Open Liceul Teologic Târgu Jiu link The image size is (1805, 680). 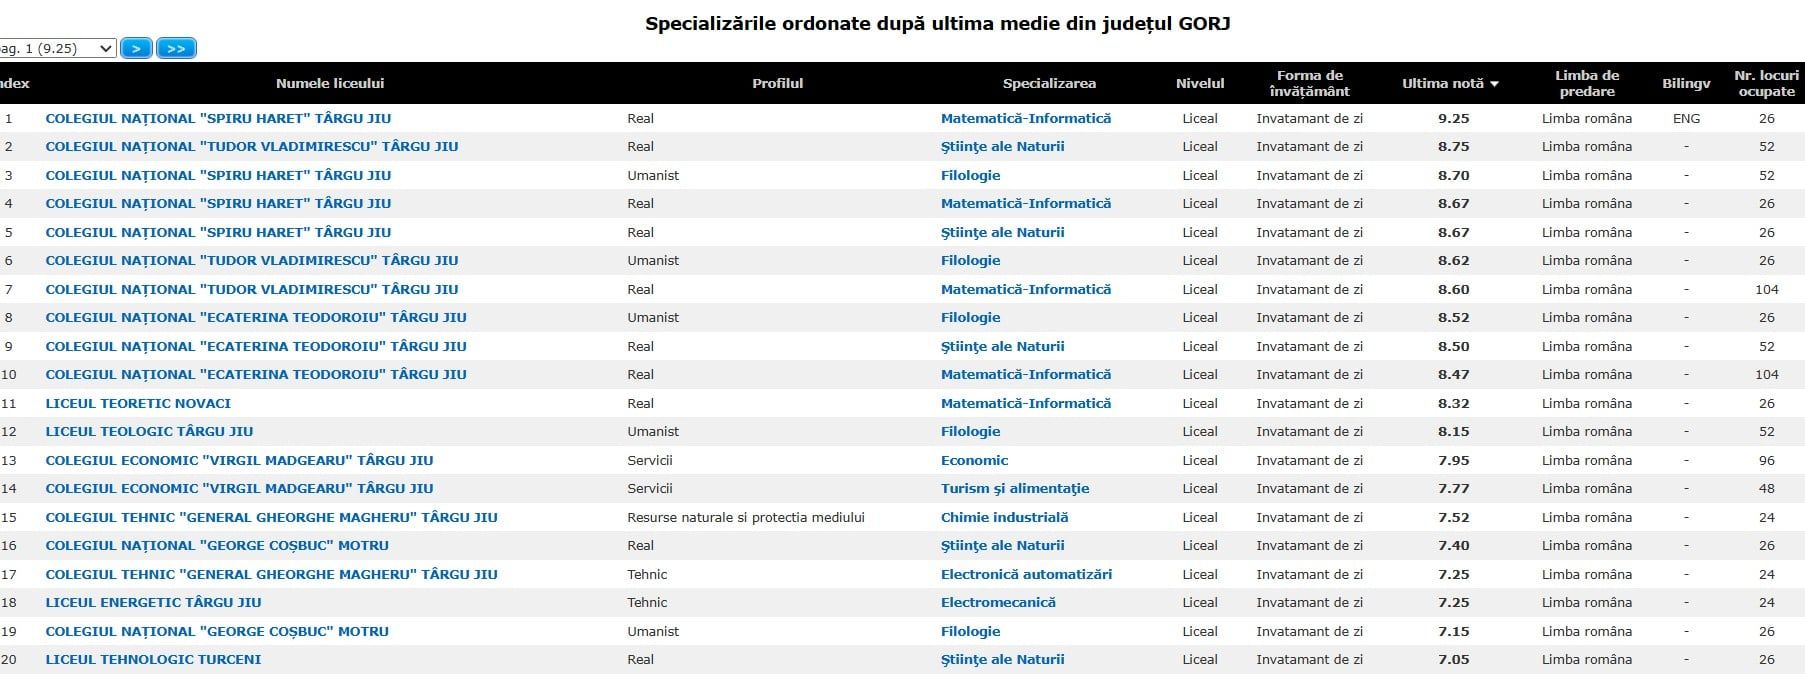(x=149, y=431)
